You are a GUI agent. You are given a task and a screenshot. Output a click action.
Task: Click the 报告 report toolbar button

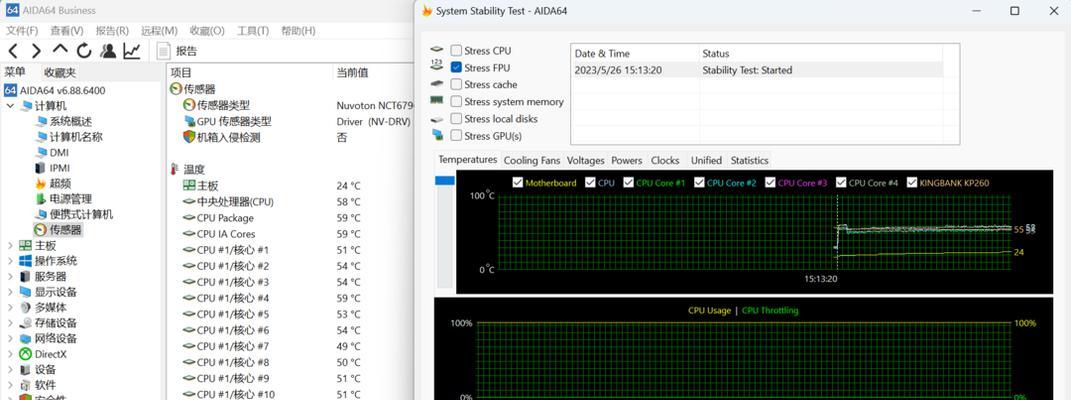[178, 51]
